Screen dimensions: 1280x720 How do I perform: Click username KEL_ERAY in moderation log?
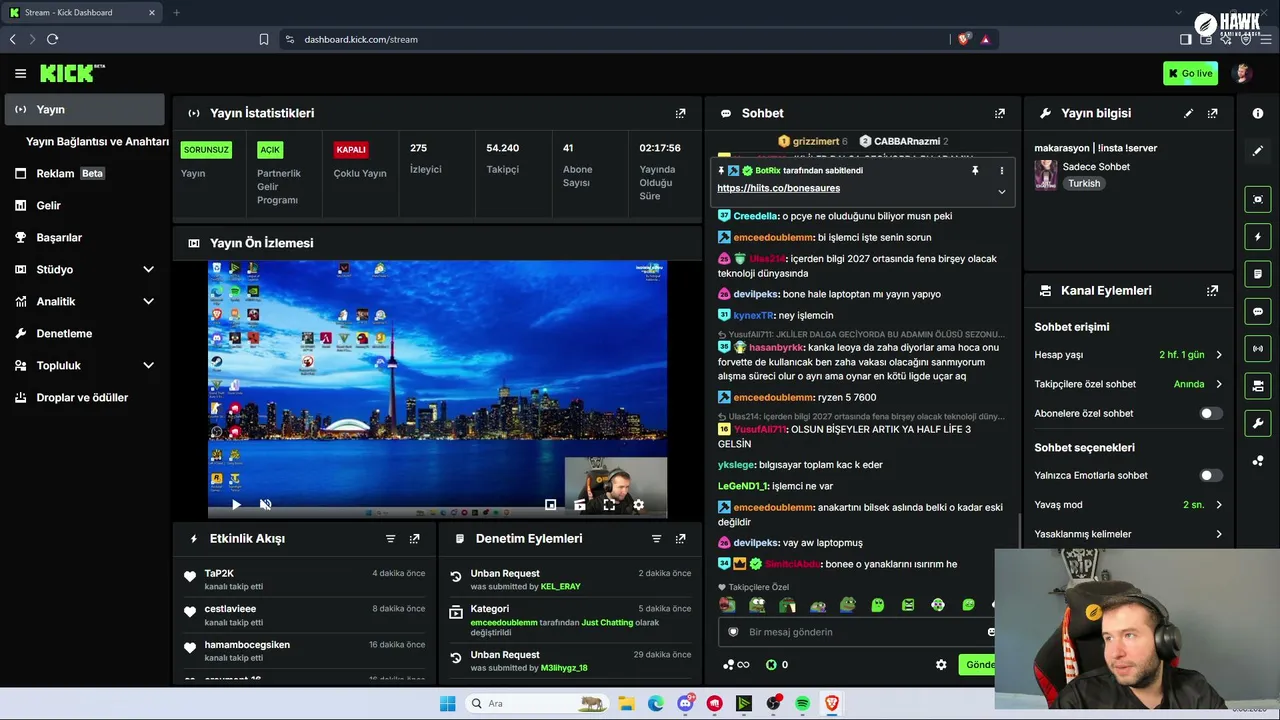pyautogui.click(x=560, y=586)
